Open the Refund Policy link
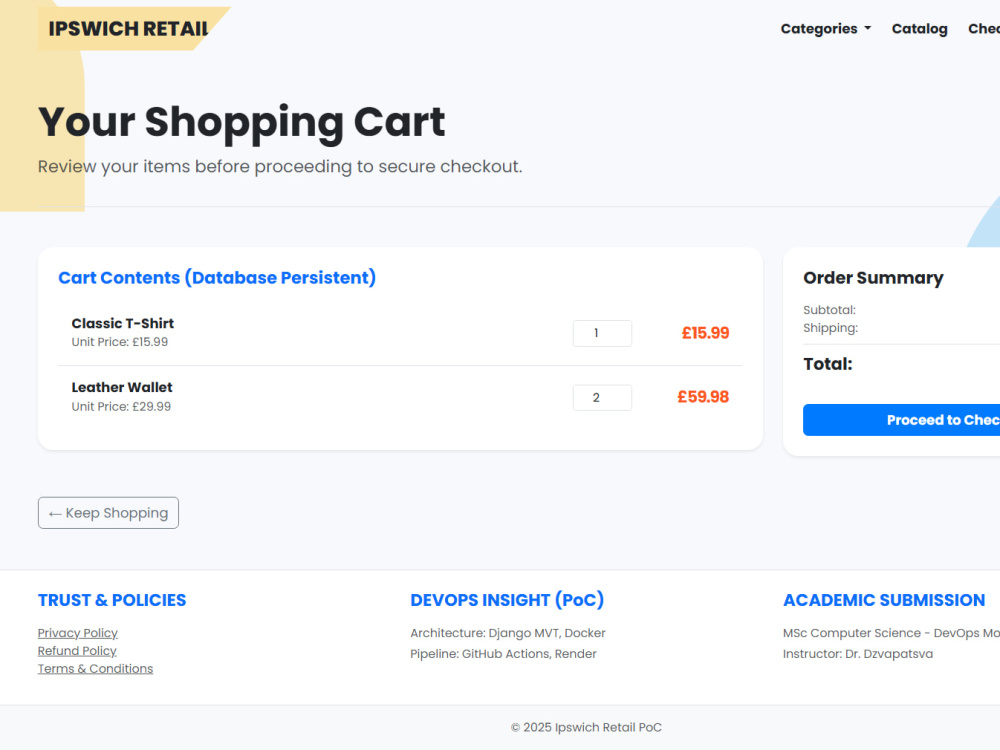Viewport: 1000px width, 750px height. coord(77,651)
